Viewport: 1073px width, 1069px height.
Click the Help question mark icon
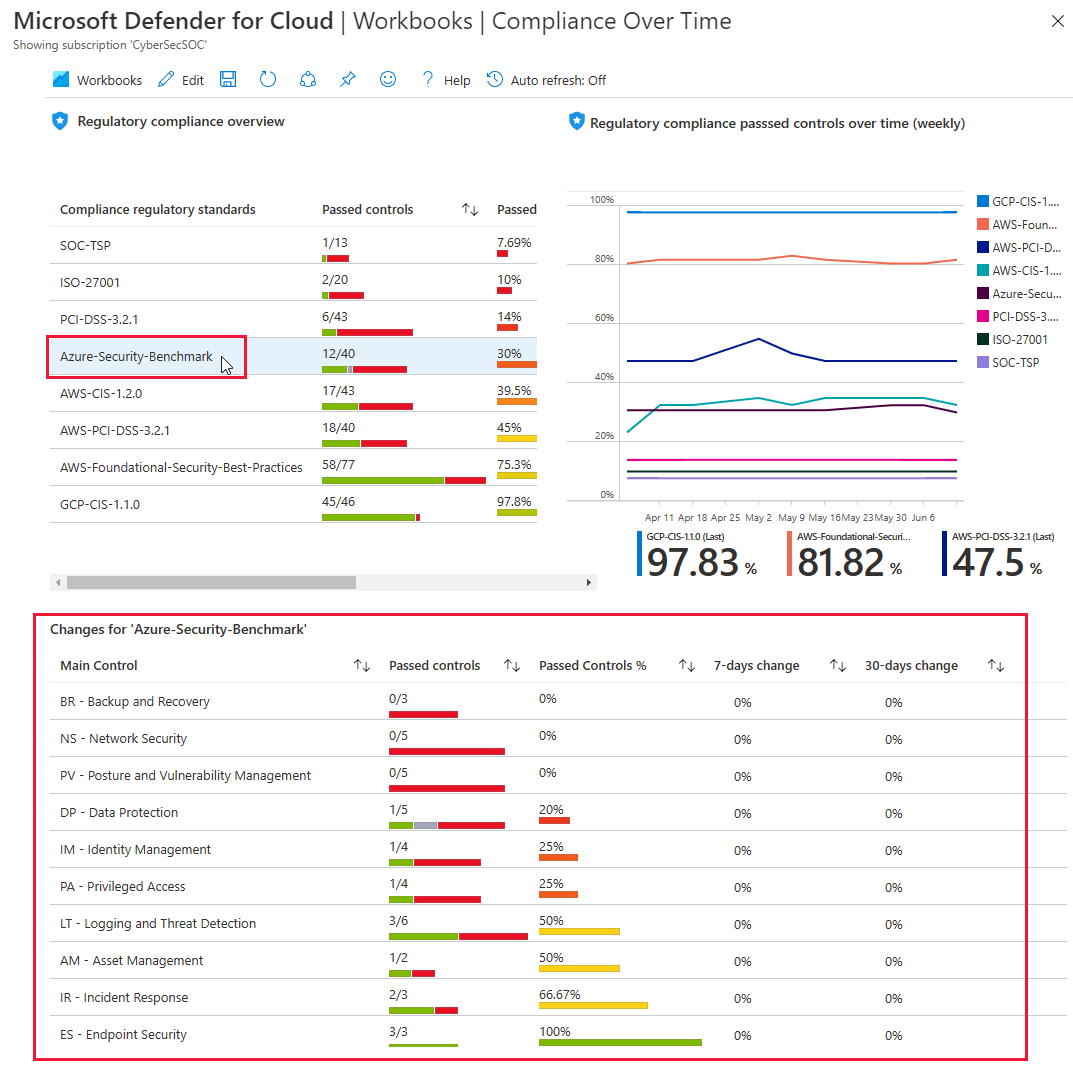pyautogui.click(x=427, y=79)
